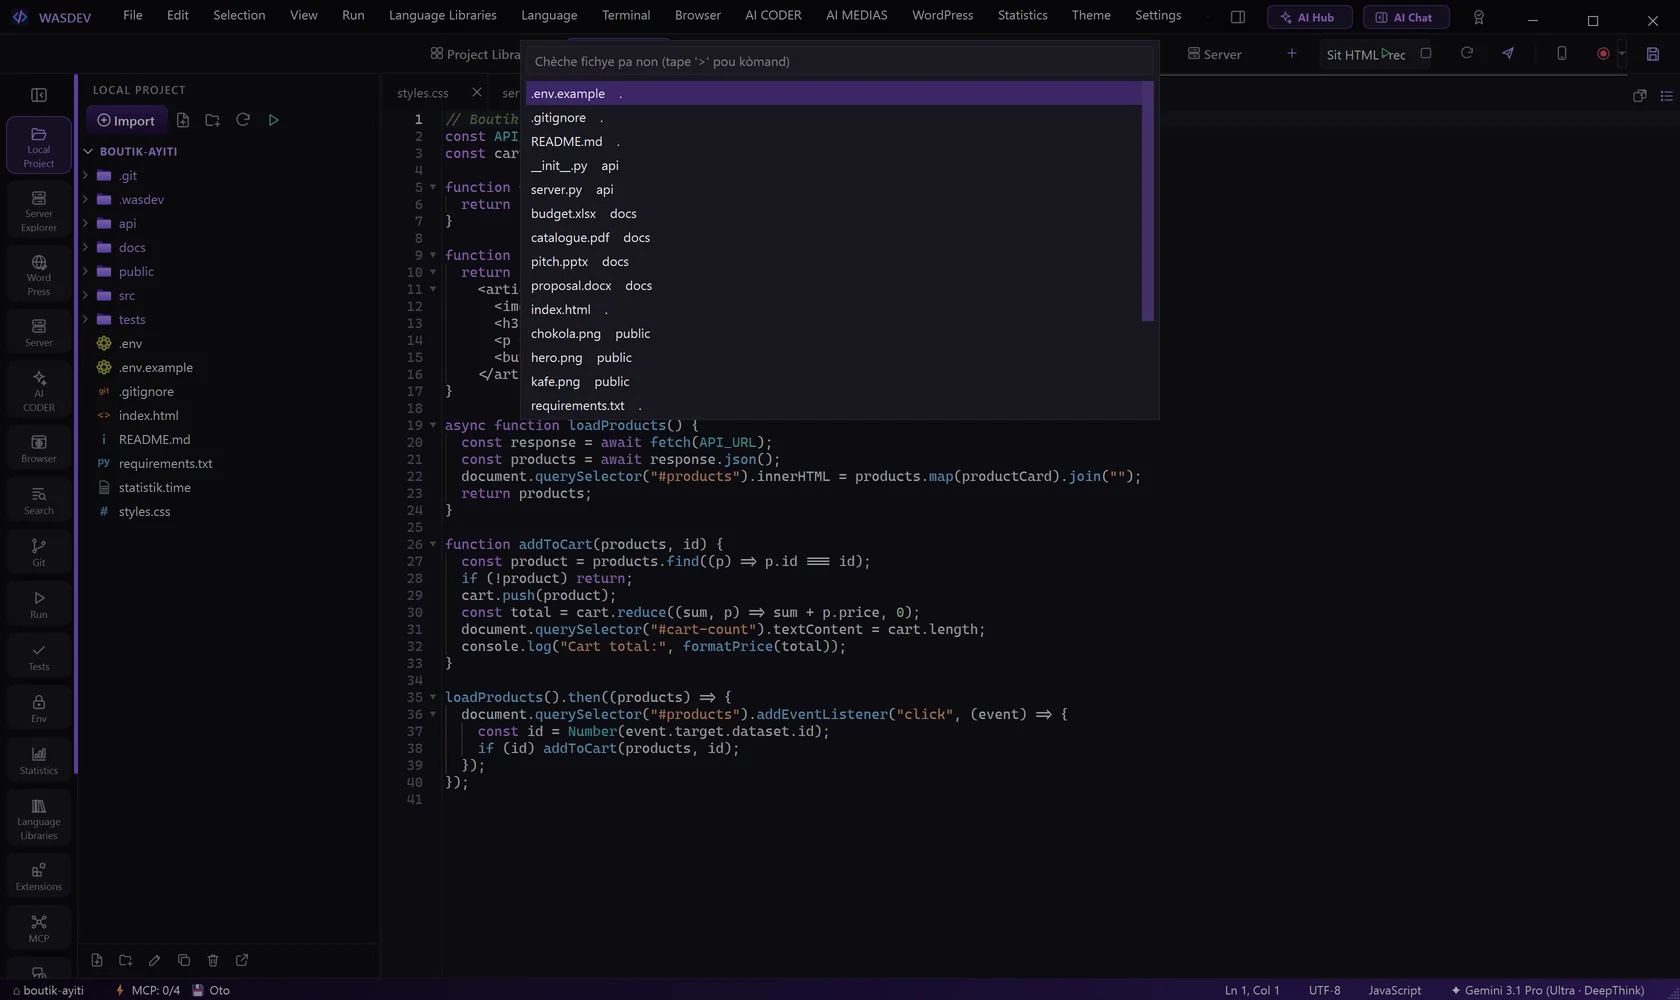This screenshot has width=1680, height=1000.
Task: Expand the api folder
Action: (85, 224)
